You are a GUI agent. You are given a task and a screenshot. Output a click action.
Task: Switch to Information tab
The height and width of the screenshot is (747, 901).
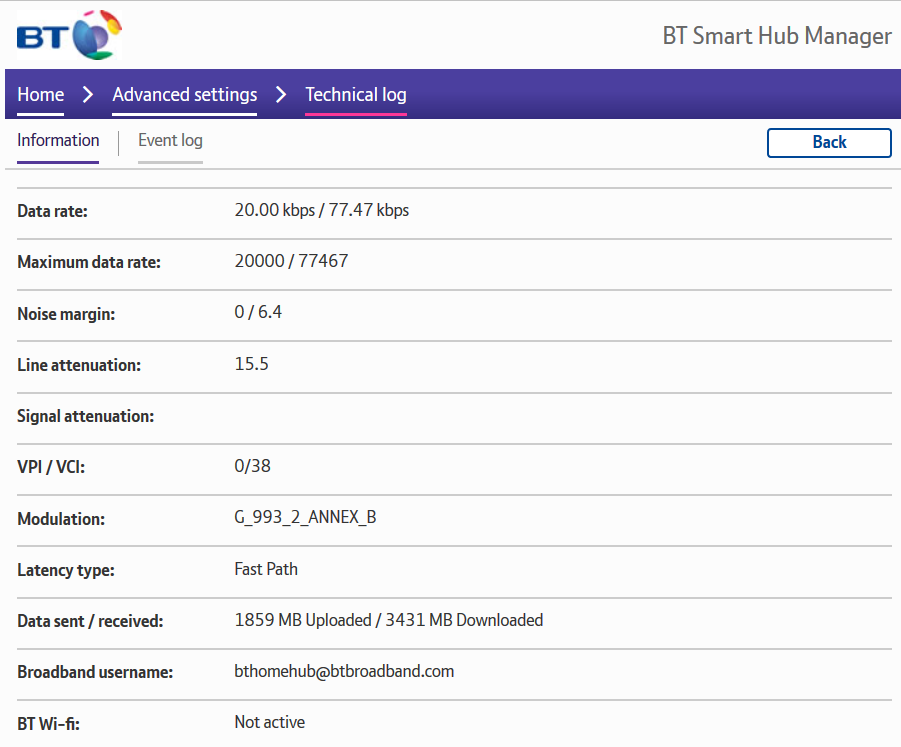pos(58,140)
